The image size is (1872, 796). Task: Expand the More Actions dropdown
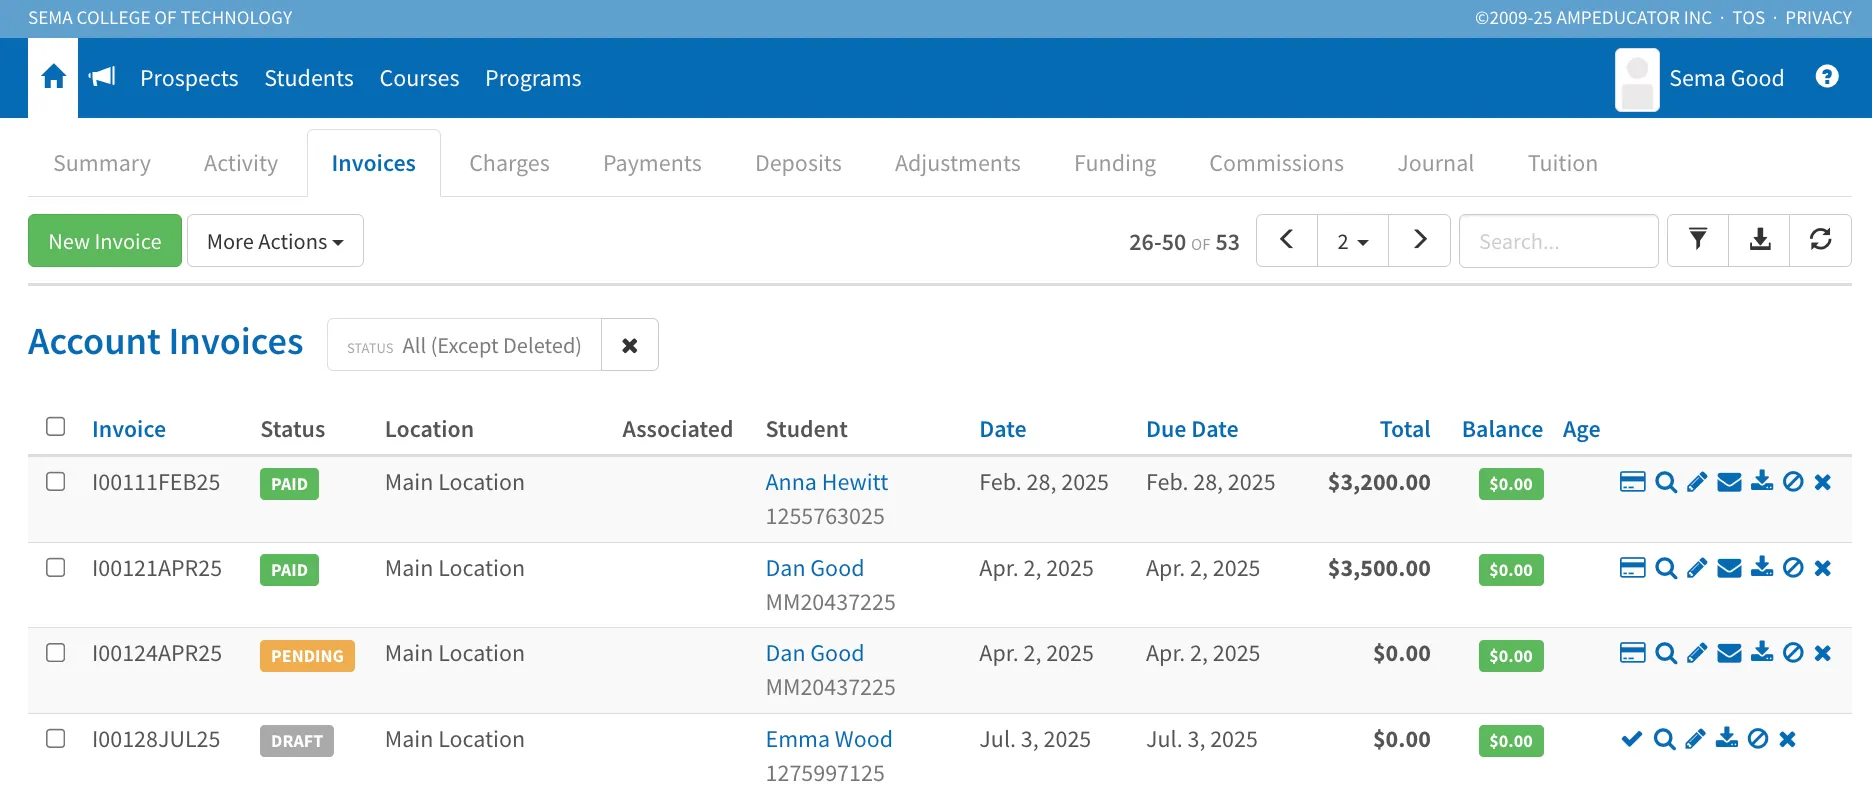[x=275, y=241]
